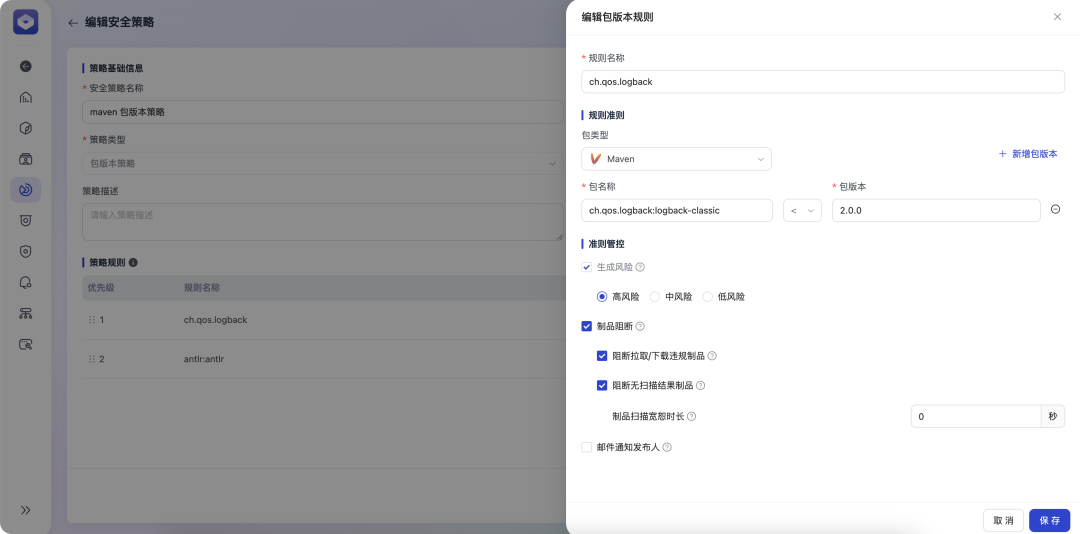Choose the 低风险 radio option
Viewport: 1080px width, 534px height.
708,297
